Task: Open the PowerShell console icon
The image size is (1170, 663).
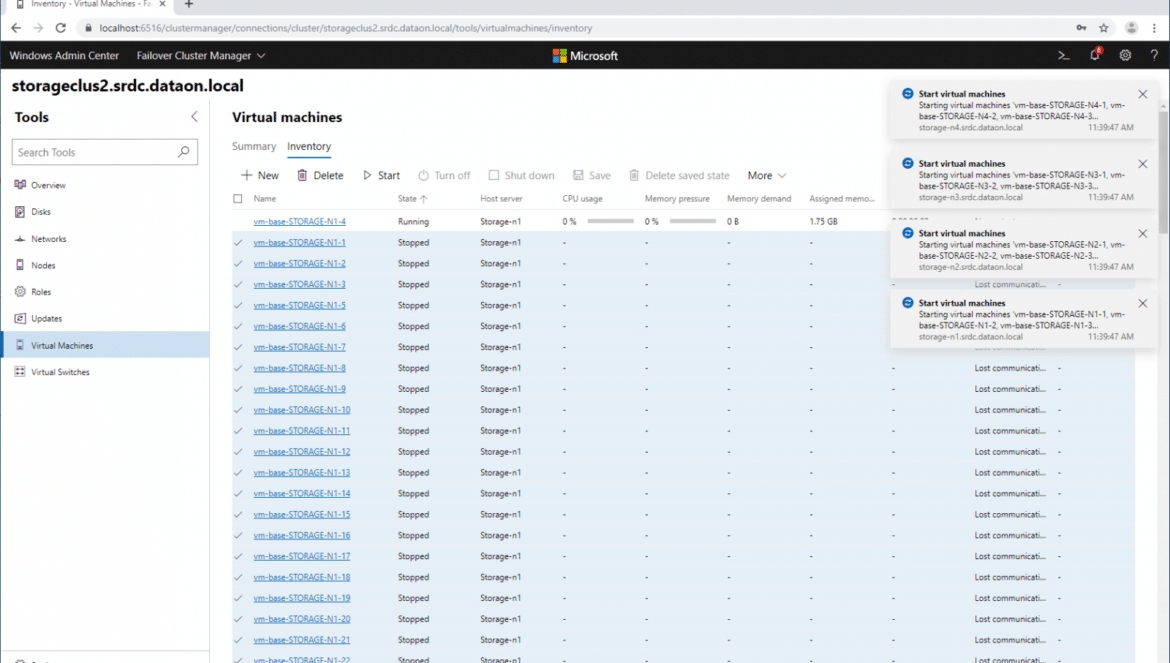Action: click(x=1064, y=55)
